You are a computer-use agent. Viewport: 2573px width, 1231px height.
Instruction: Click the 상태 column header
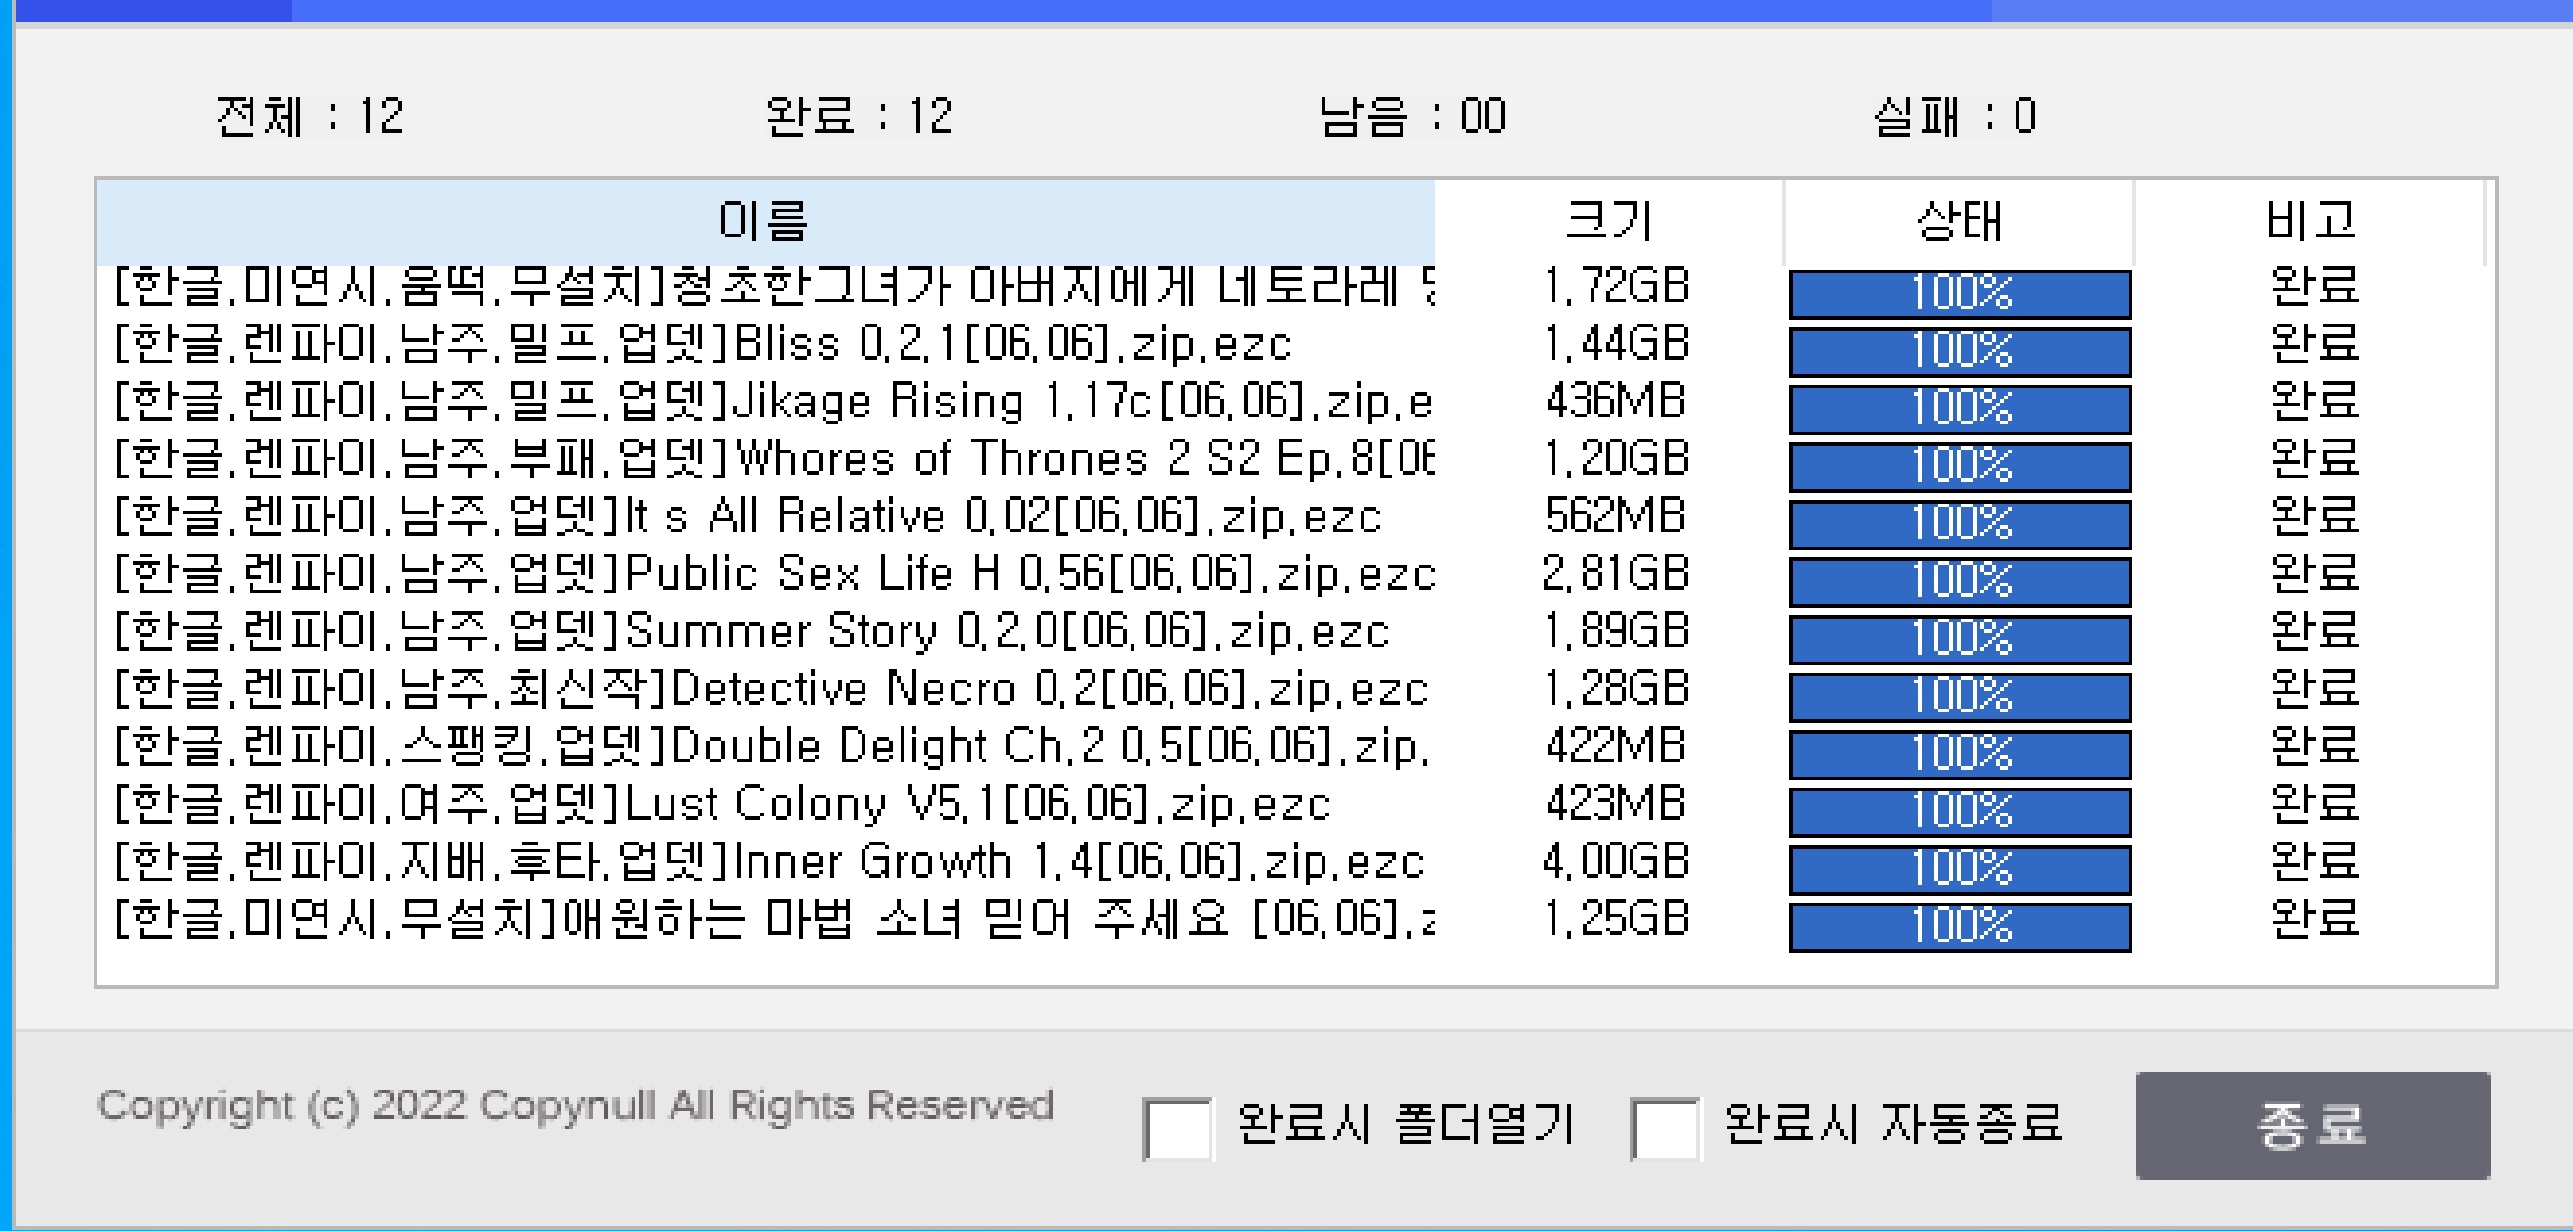pyautogui.click(x=1958, y=221)
